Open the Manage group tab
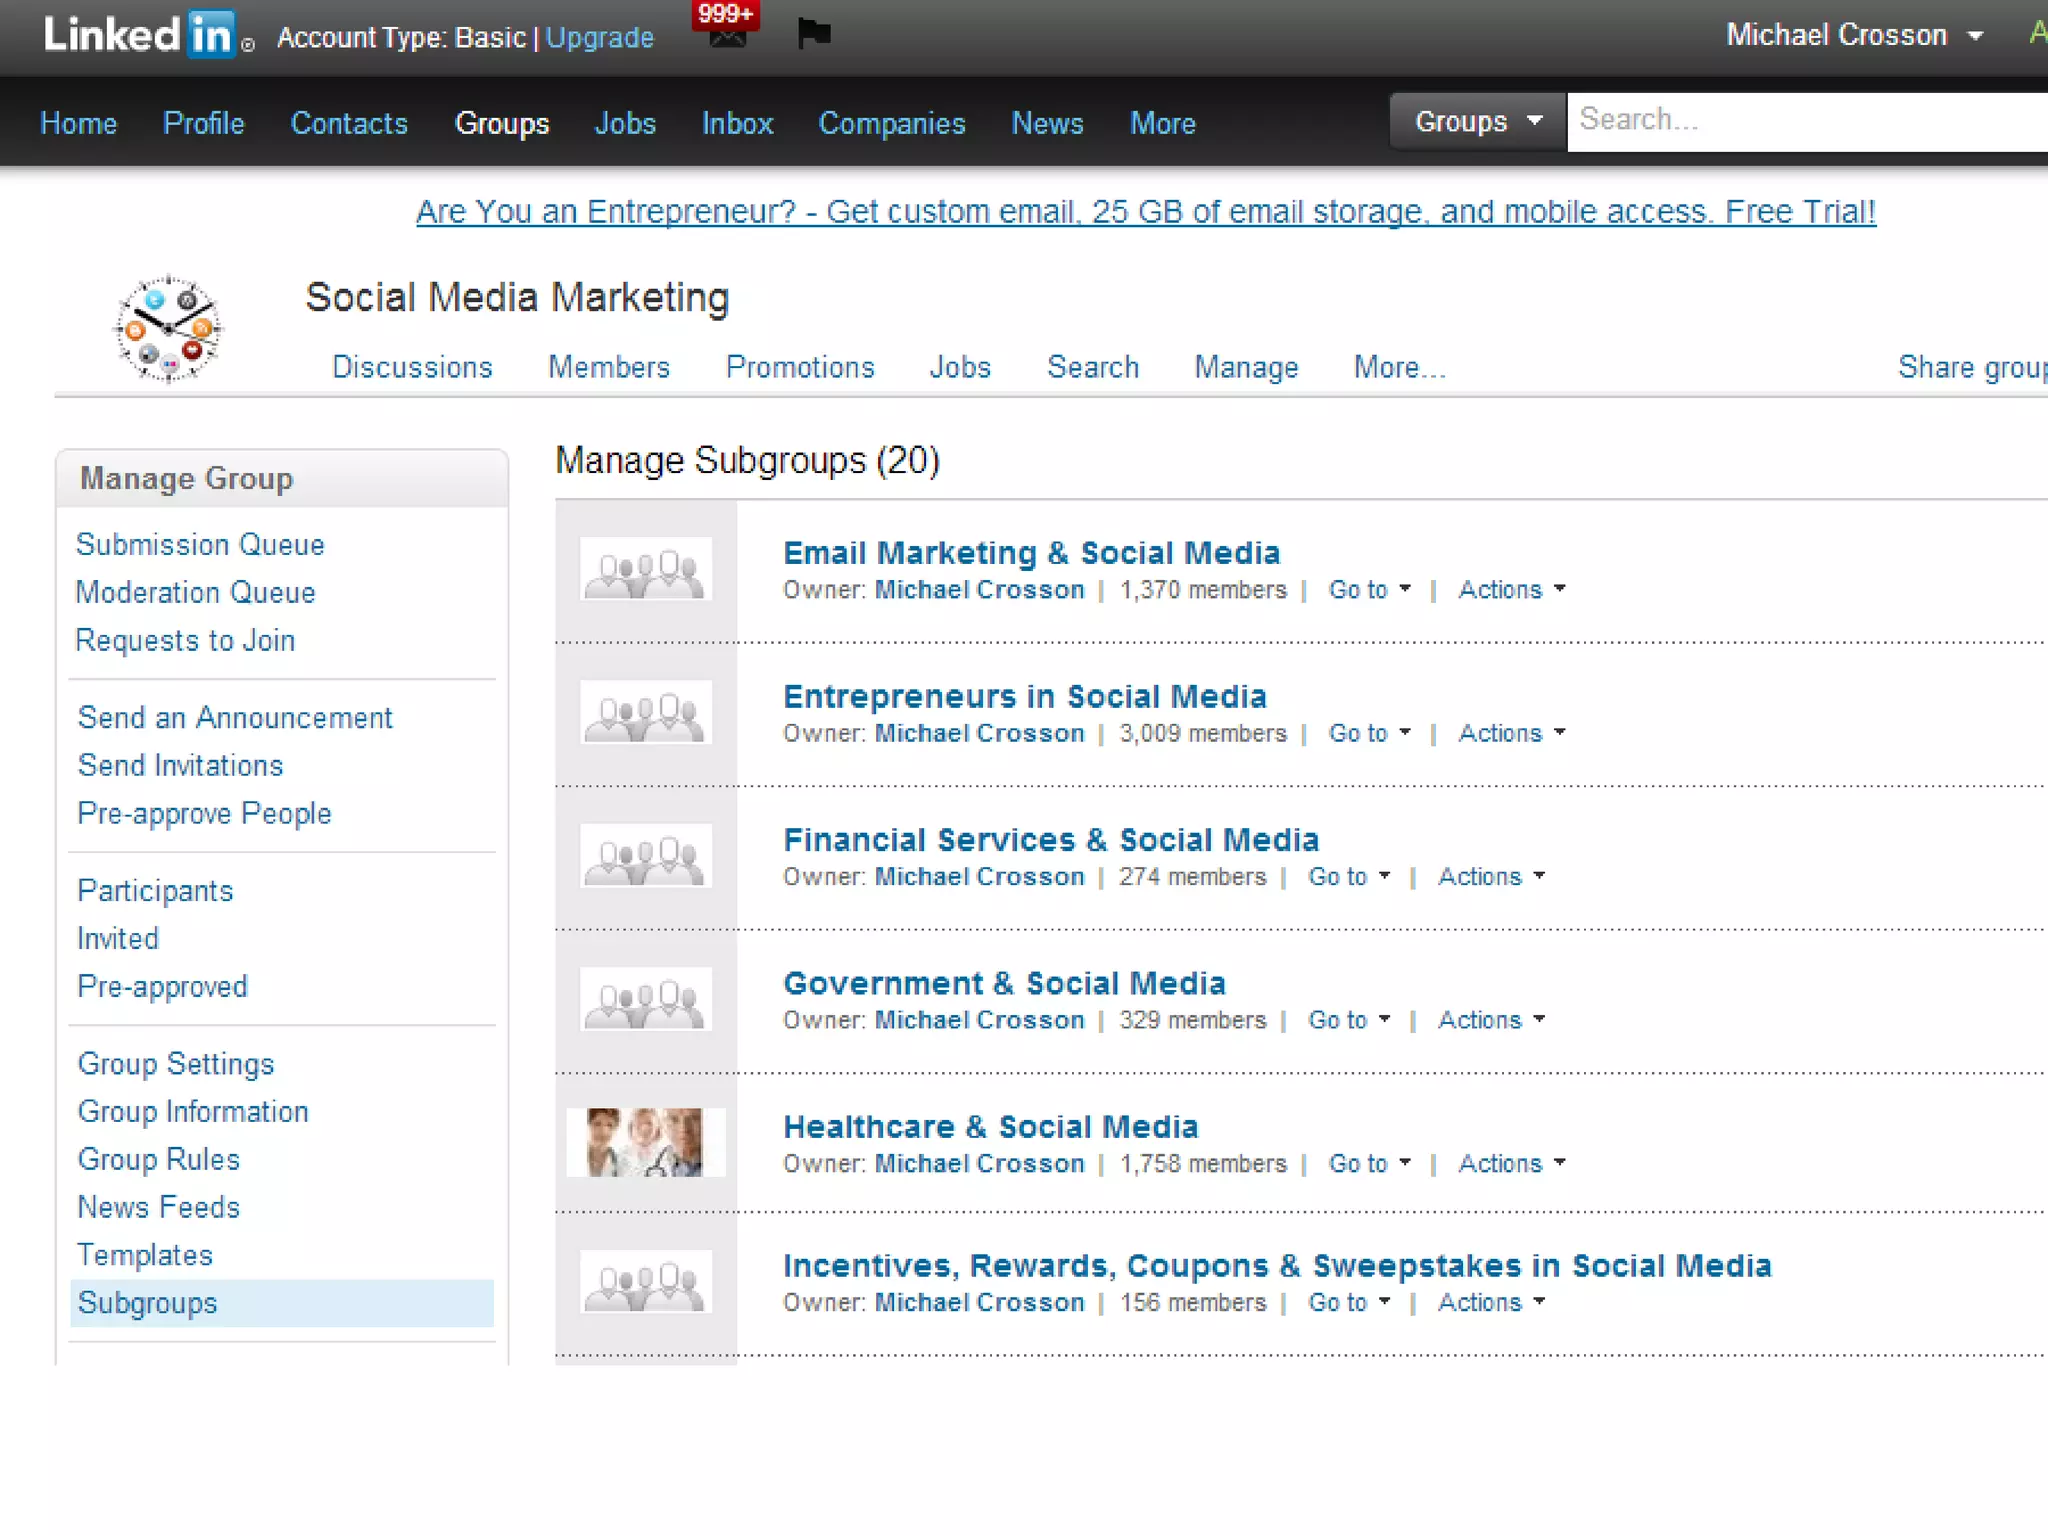Image resolution: width=2048 pixels, height=1536 pixels. point(1246,367)
